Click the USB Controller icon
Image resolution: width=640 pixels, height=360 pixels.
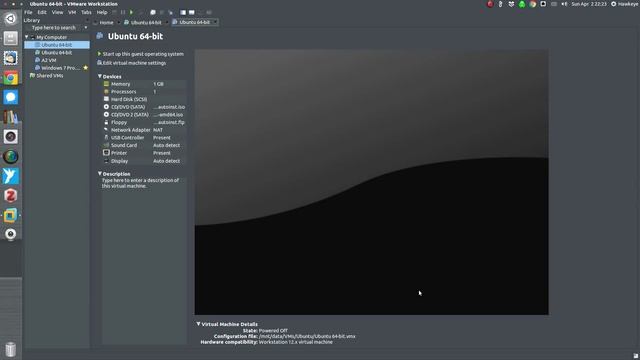click(x=106, y=138)
